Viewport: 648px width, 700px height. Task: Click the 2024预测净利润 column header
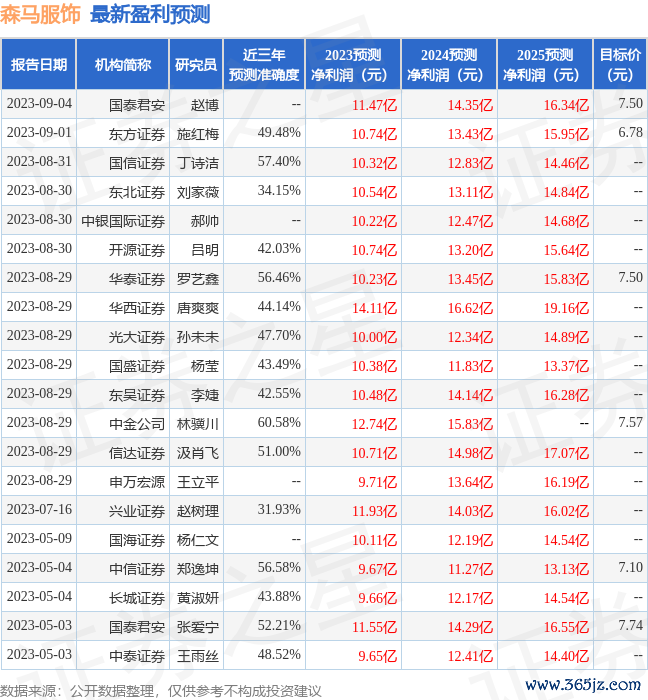coord(449,64)
